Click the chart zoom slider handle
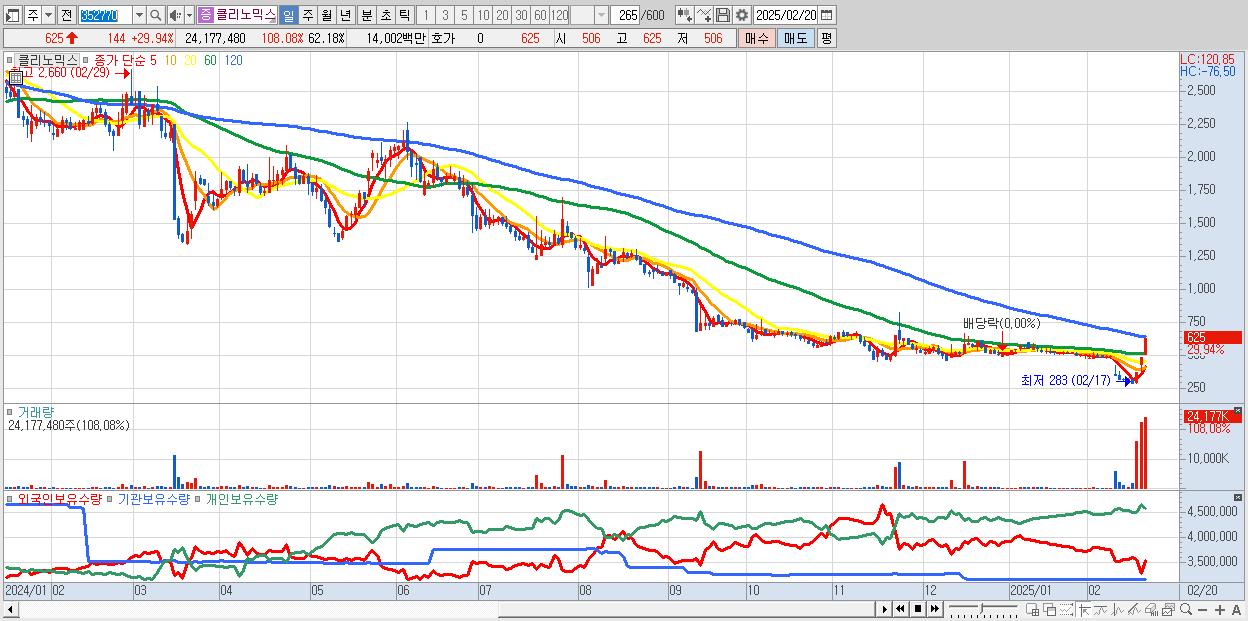 [982, 609]
